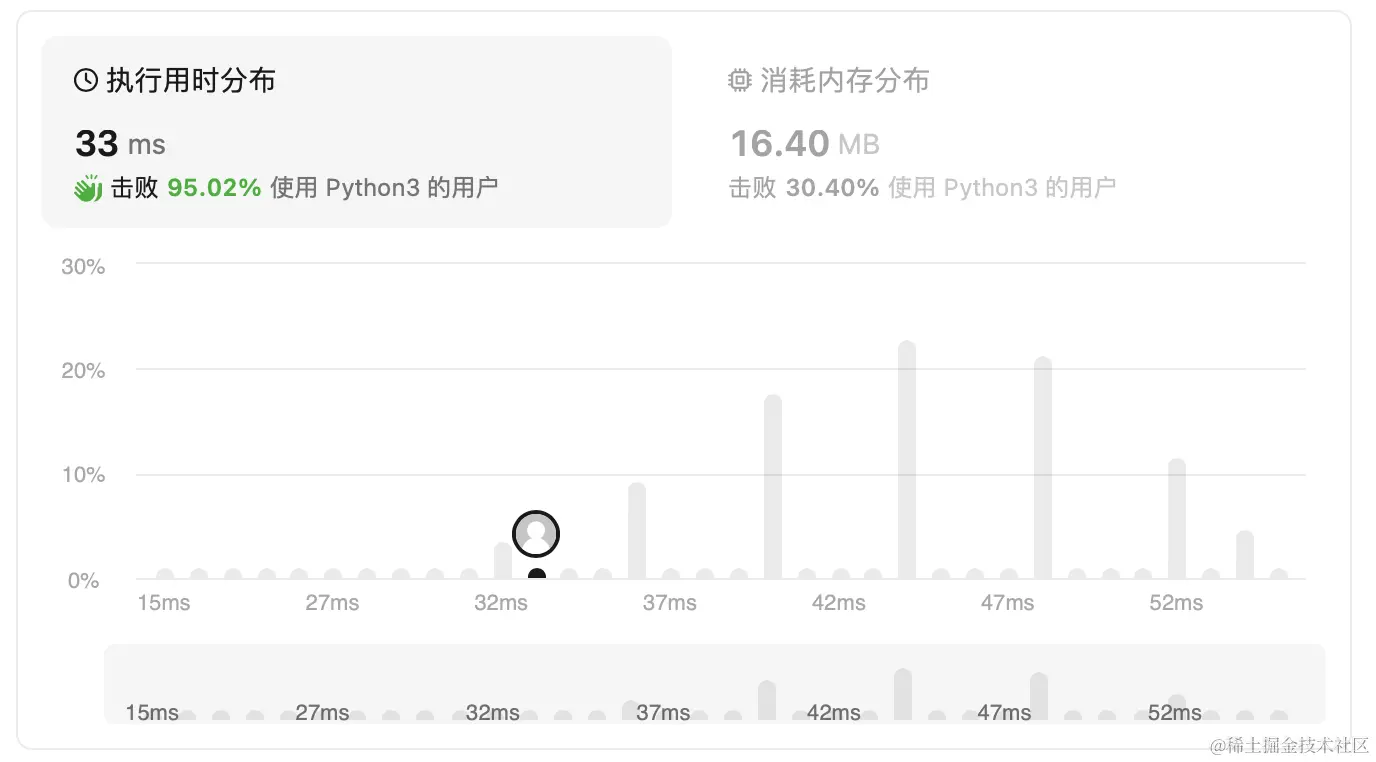Click the tallest bar near 44ms
Screen dimensions: 1376x762
(x=907, y=460)
